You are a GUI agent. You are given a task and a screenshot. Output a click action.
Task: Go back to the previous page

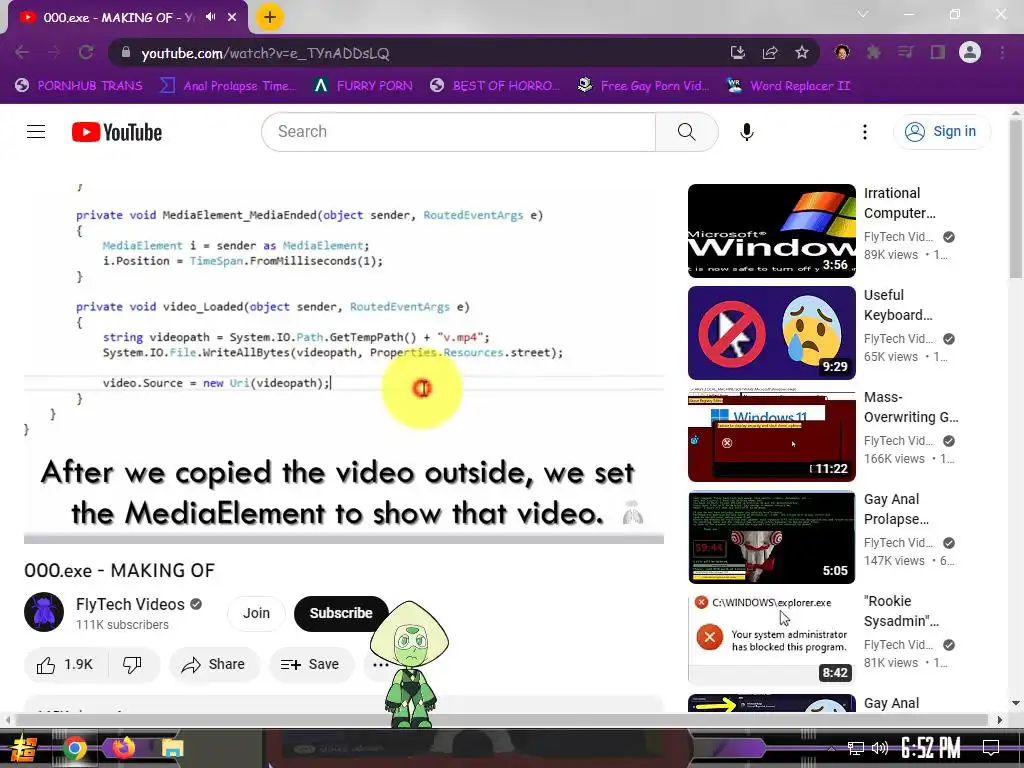(x=22, y=52)
